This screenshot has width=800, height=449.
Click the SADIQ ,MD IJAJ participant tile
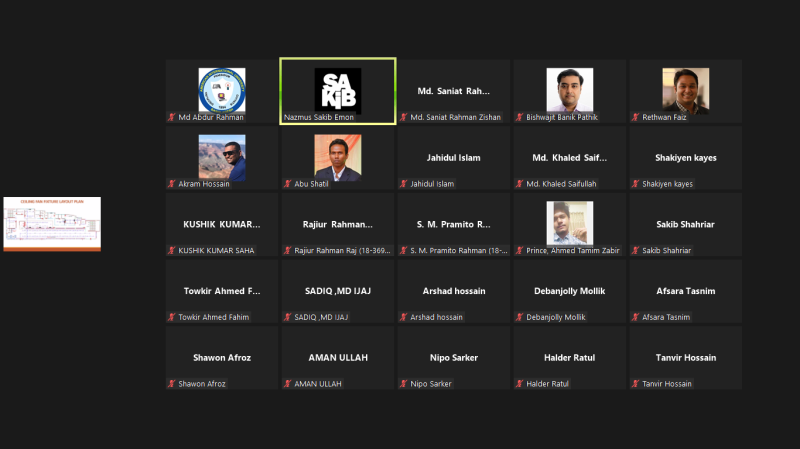pyautogui.click(x=338, y=291)
